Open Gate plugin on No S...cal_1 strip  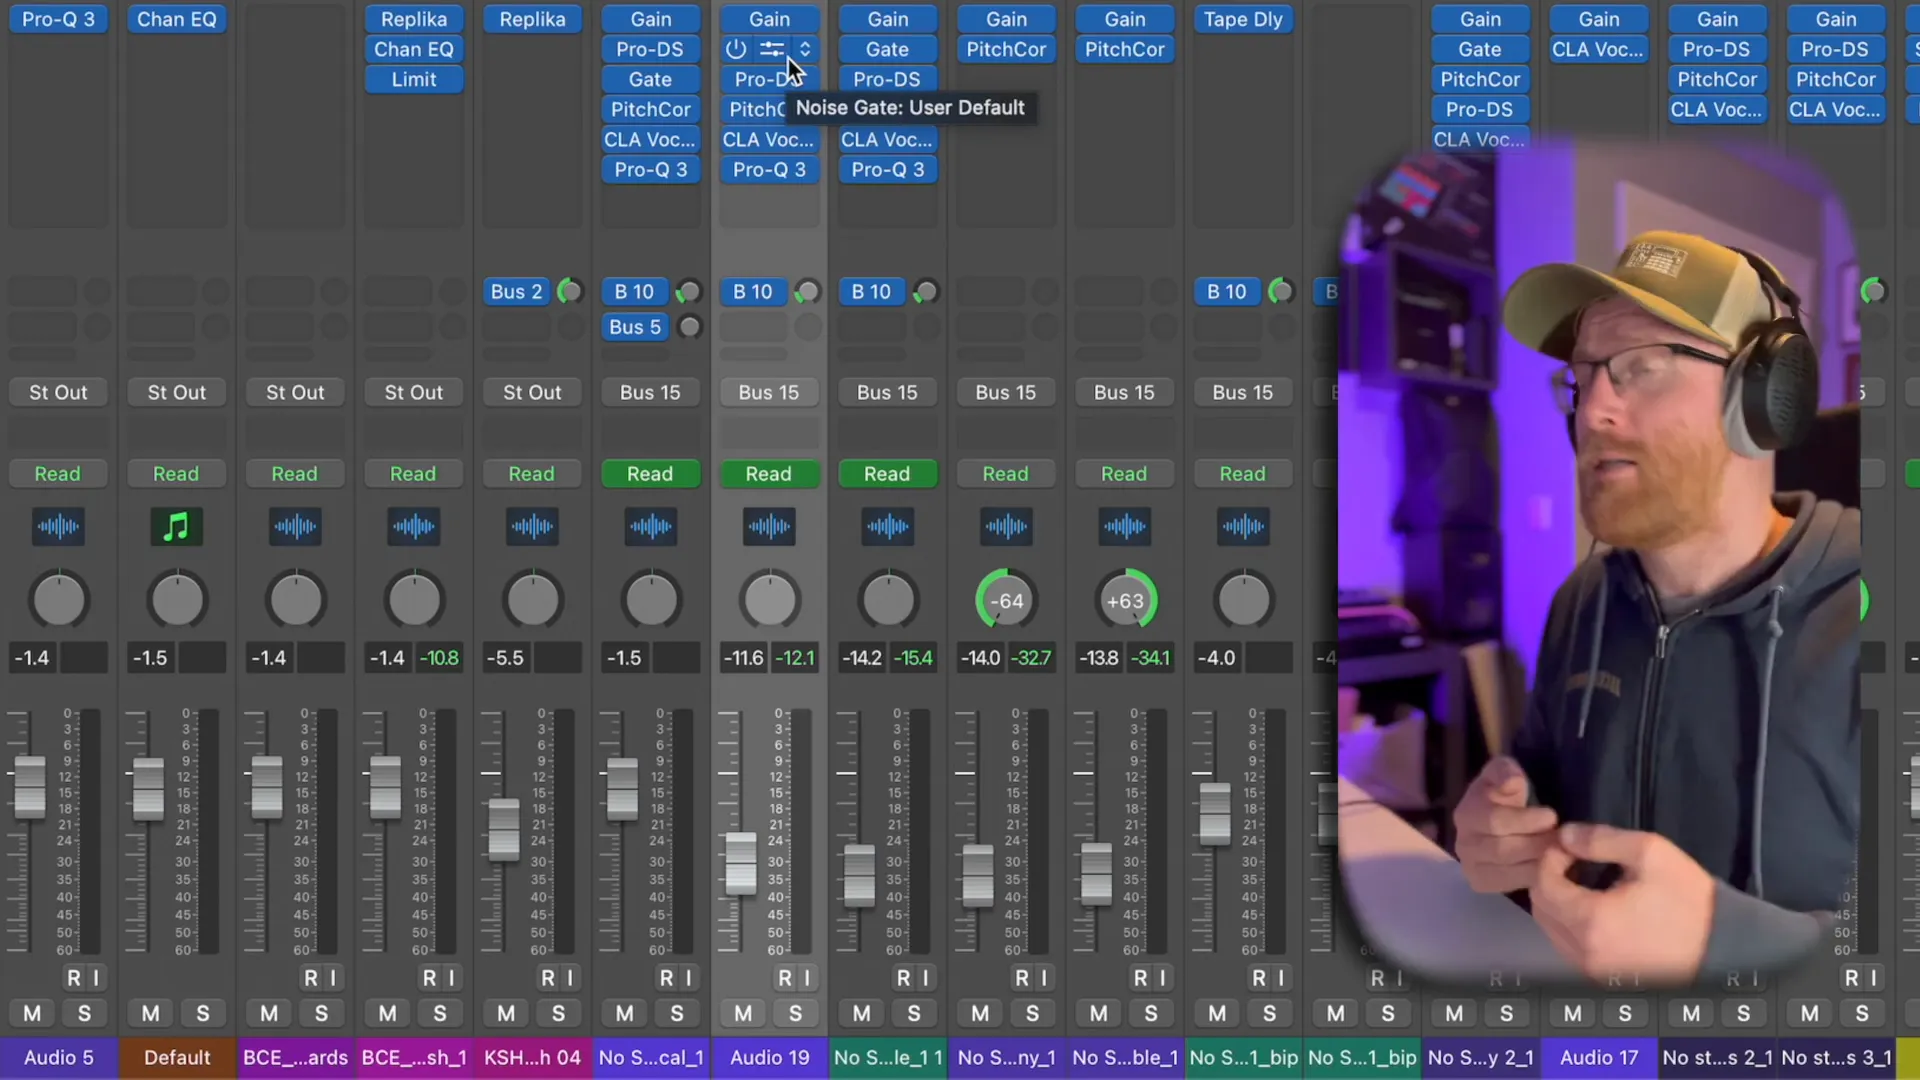(650, 79)
